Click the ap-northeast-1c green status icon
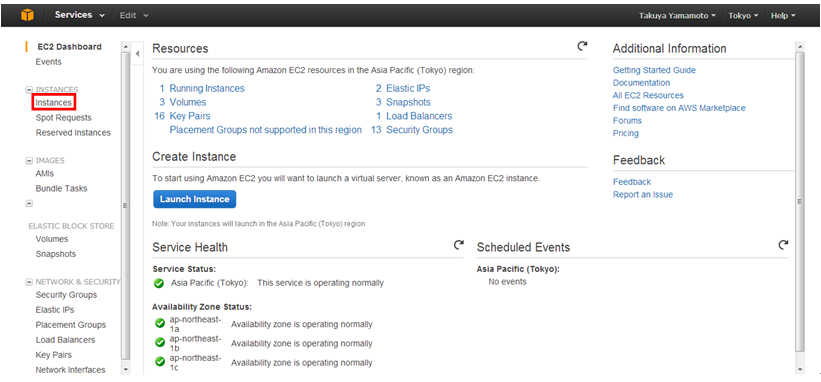The image size is (821, 382). click(x=160, y=362)
